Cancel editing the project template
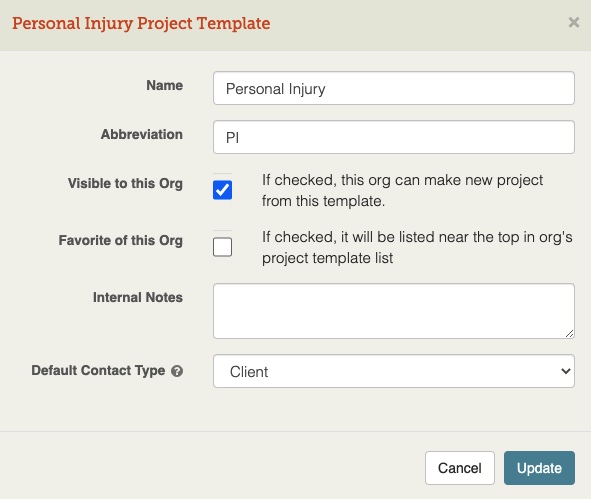Image resolution: width=591 pixels, height=499 pixels. click(459, 468)
